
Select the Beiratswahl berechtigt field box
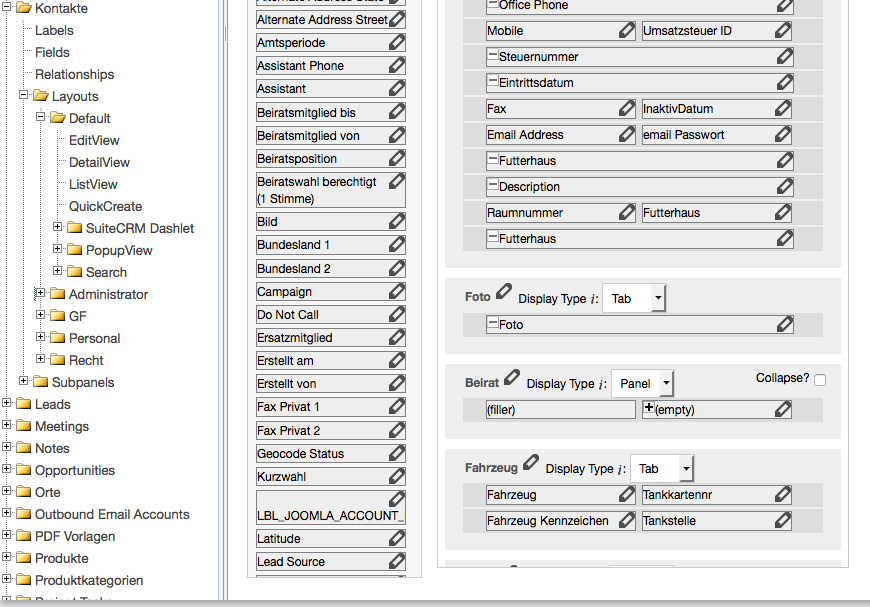(x=331, y=190)
